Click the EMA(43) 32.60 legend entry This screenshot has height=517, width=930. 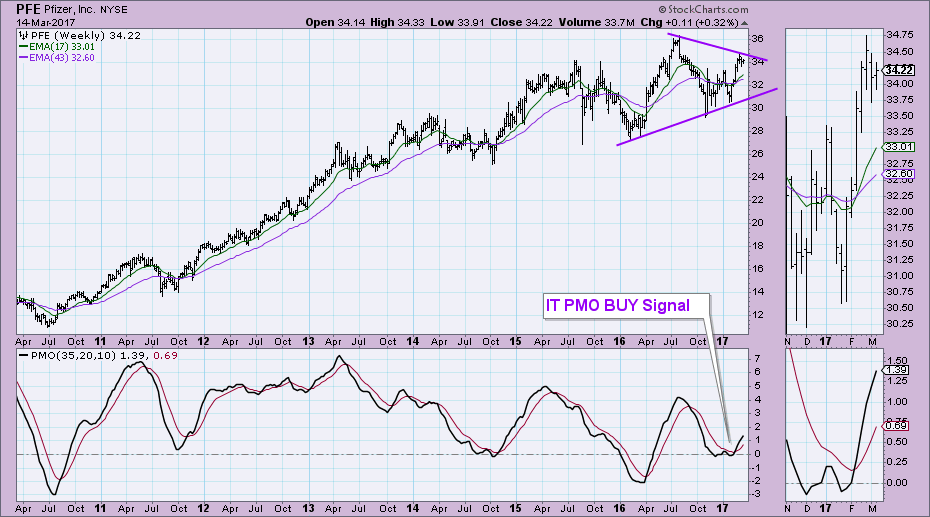point(57,58)
